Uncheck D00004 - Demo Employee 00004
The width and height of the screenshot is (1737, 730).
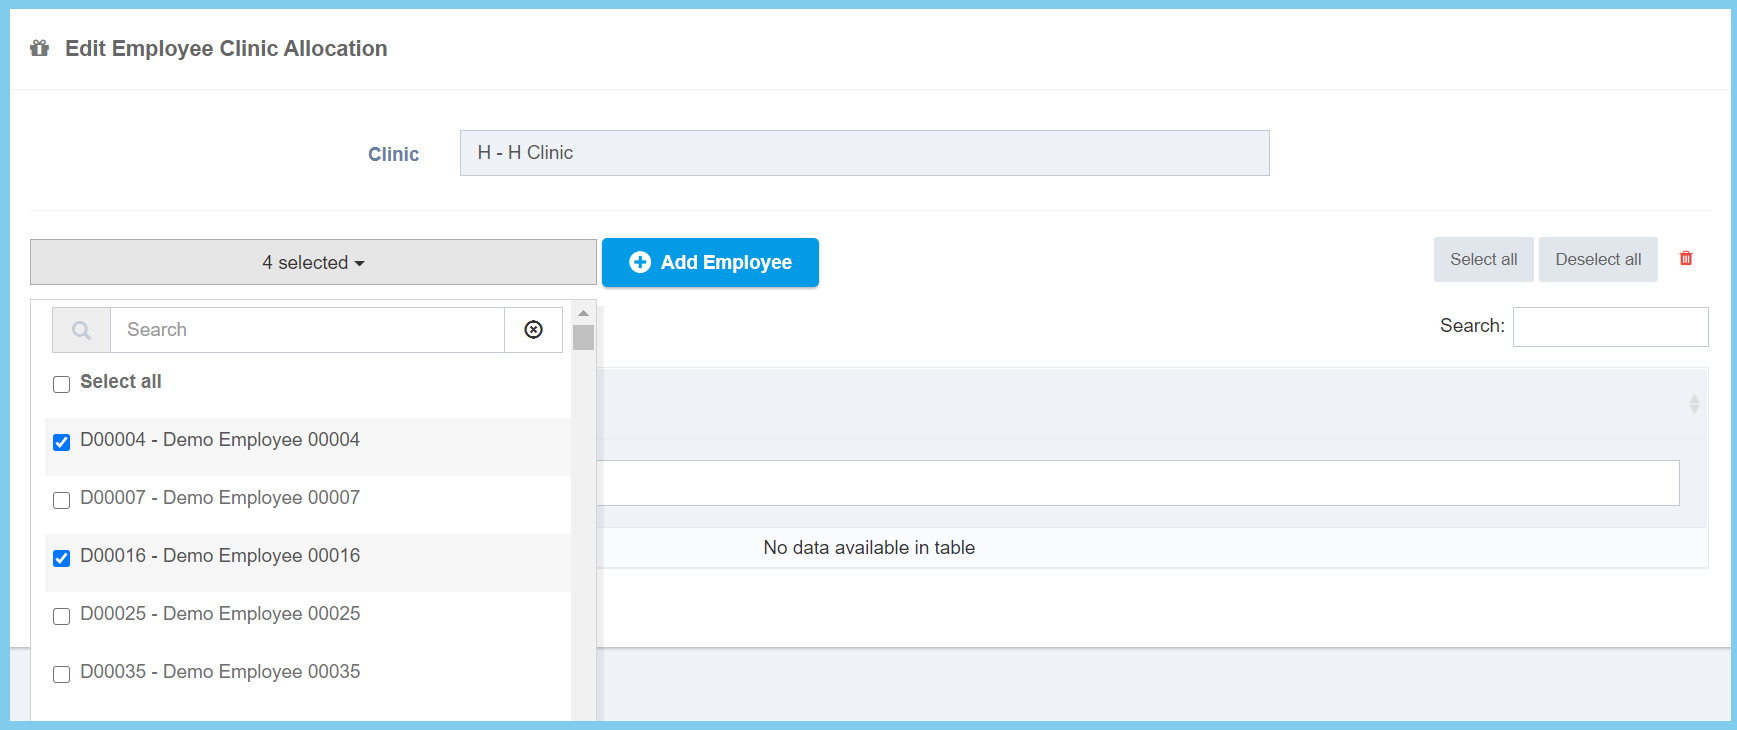pyautogui.click(x=62, y=442)
